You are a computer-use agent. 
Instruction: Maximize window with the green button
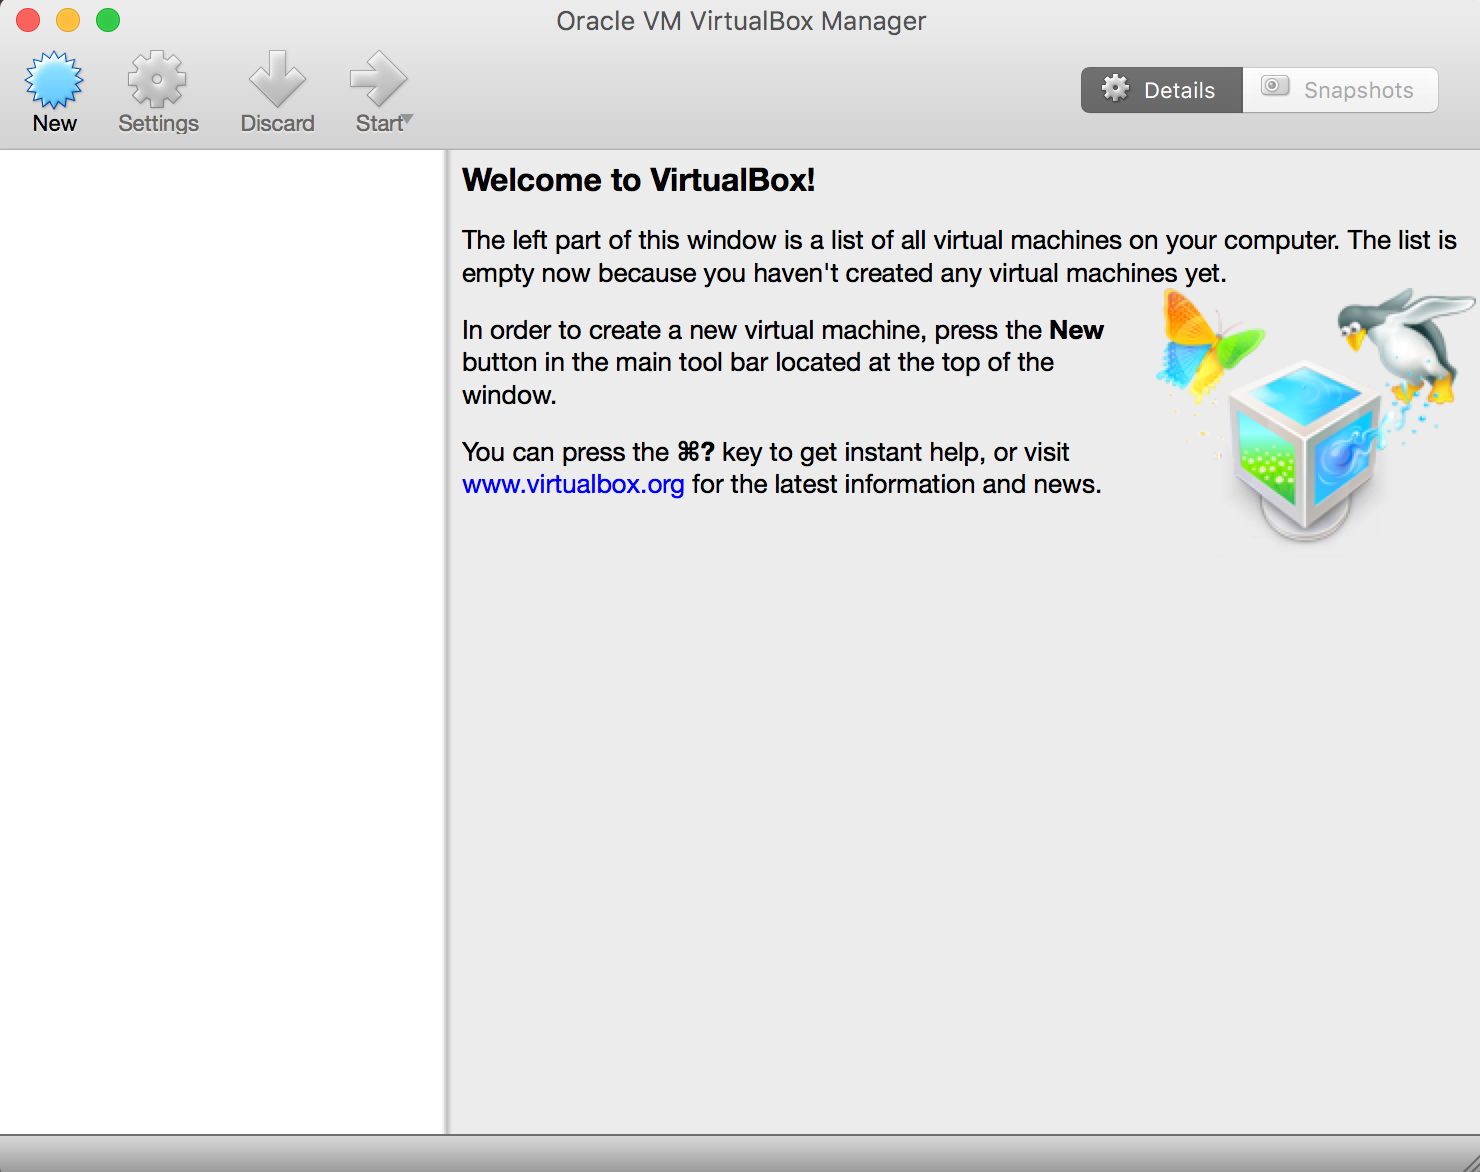pyautogui.click(x=108, y=20)
